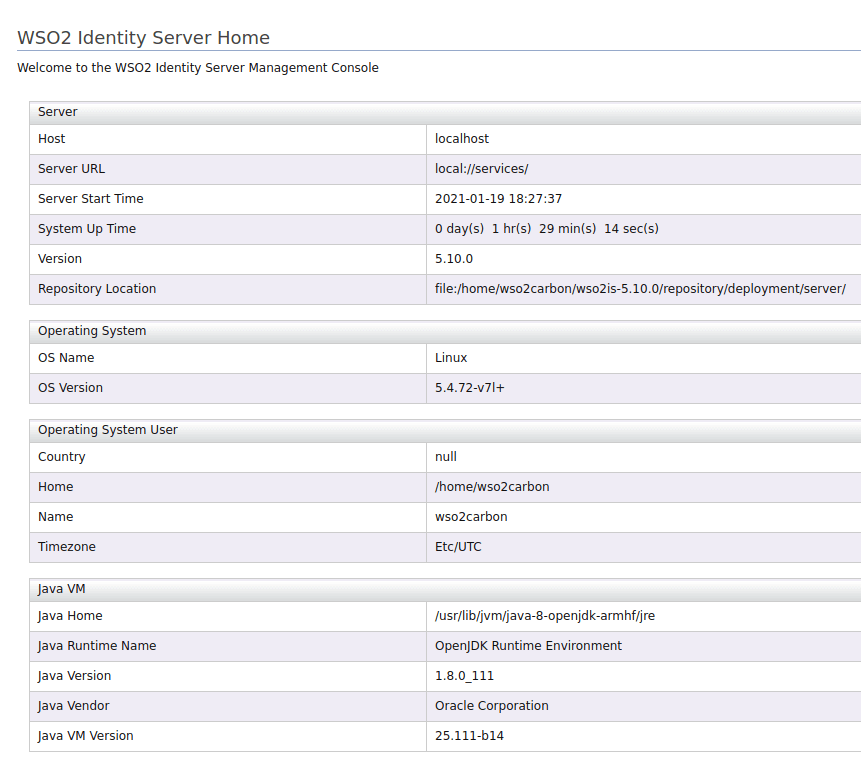The width and height of the screenshot is (861, 764).
Task: Click the Java Vendor value Oracle Corporation
Action: tap(491, 706)
